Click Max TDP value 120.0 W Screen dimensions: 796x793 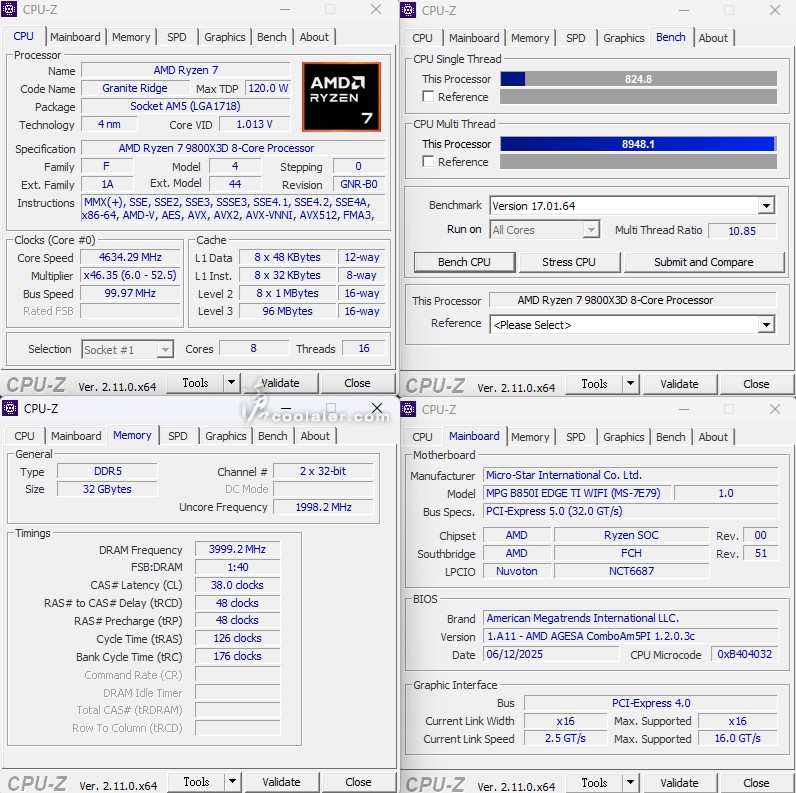[x=268, y=88]
